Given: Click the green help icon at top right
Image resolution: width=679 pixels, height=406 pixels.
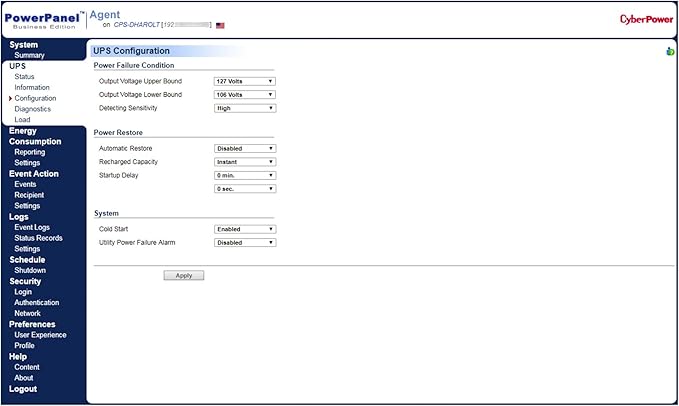Looking at the screenshot, I should pos(669,52).
